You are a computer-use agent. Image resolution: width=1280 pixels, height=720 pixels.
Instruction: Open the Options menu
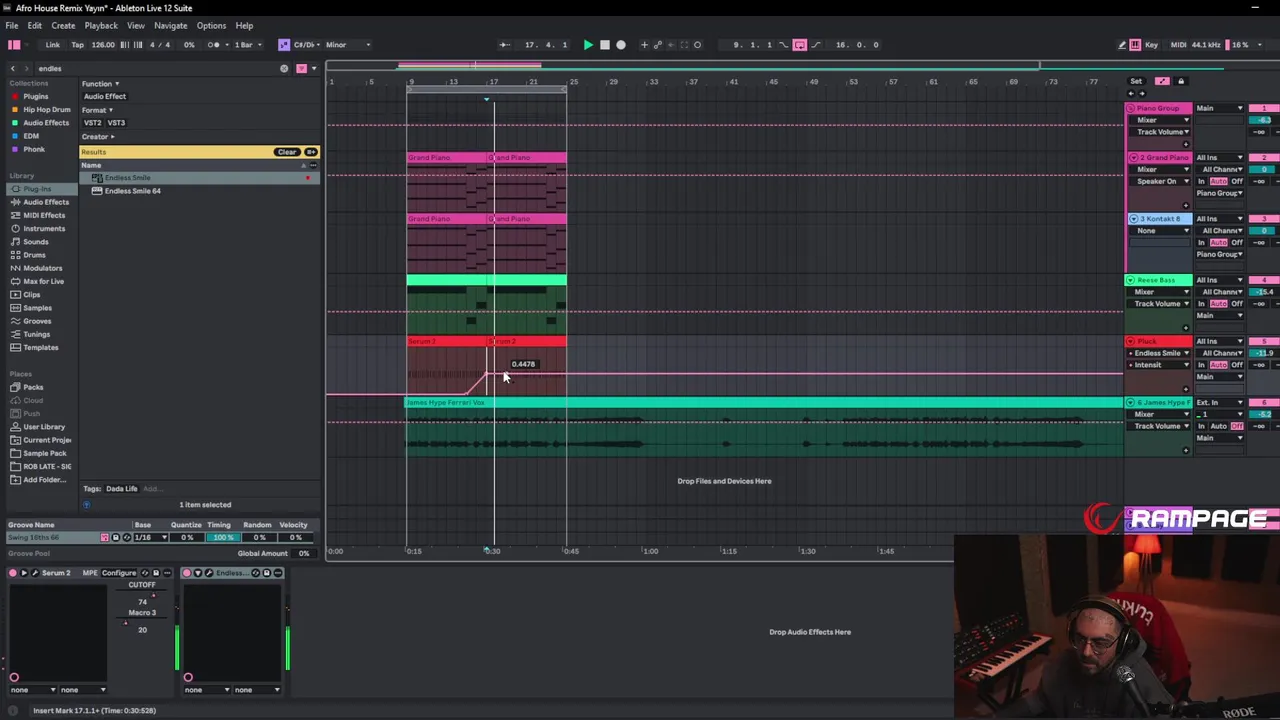[x=211, y=25]
